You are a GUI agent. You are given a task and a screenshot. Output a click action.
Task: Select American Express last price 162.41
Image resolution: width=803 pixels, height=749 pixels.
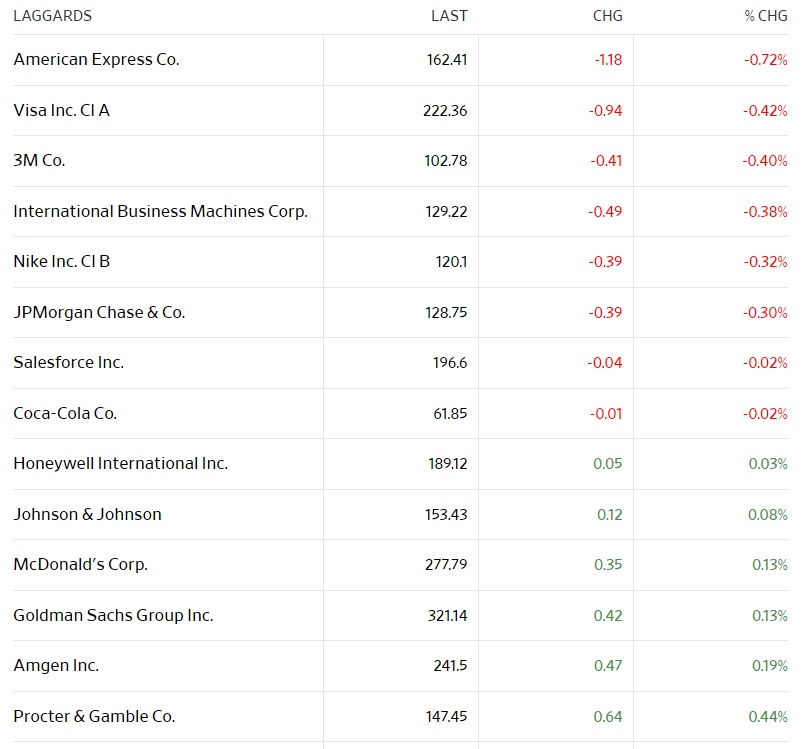tap(447, 60)
